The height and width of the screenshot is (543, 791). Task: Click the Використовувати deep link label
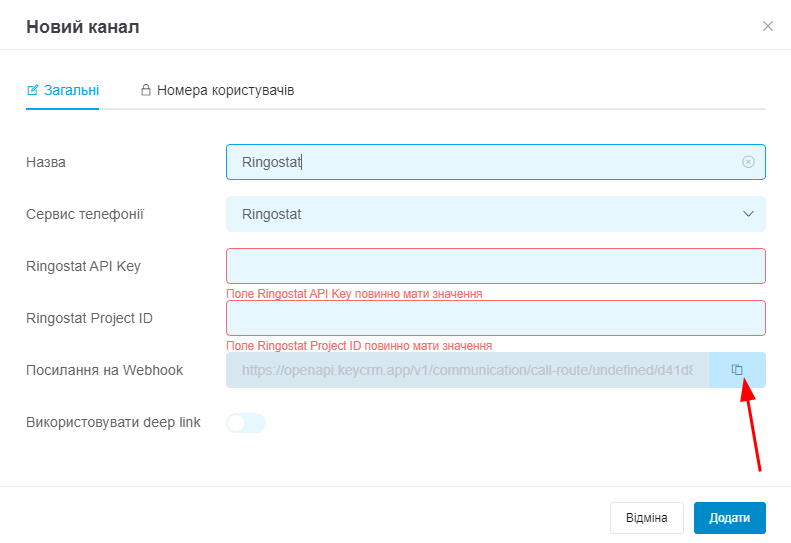[x=113, y=422]
